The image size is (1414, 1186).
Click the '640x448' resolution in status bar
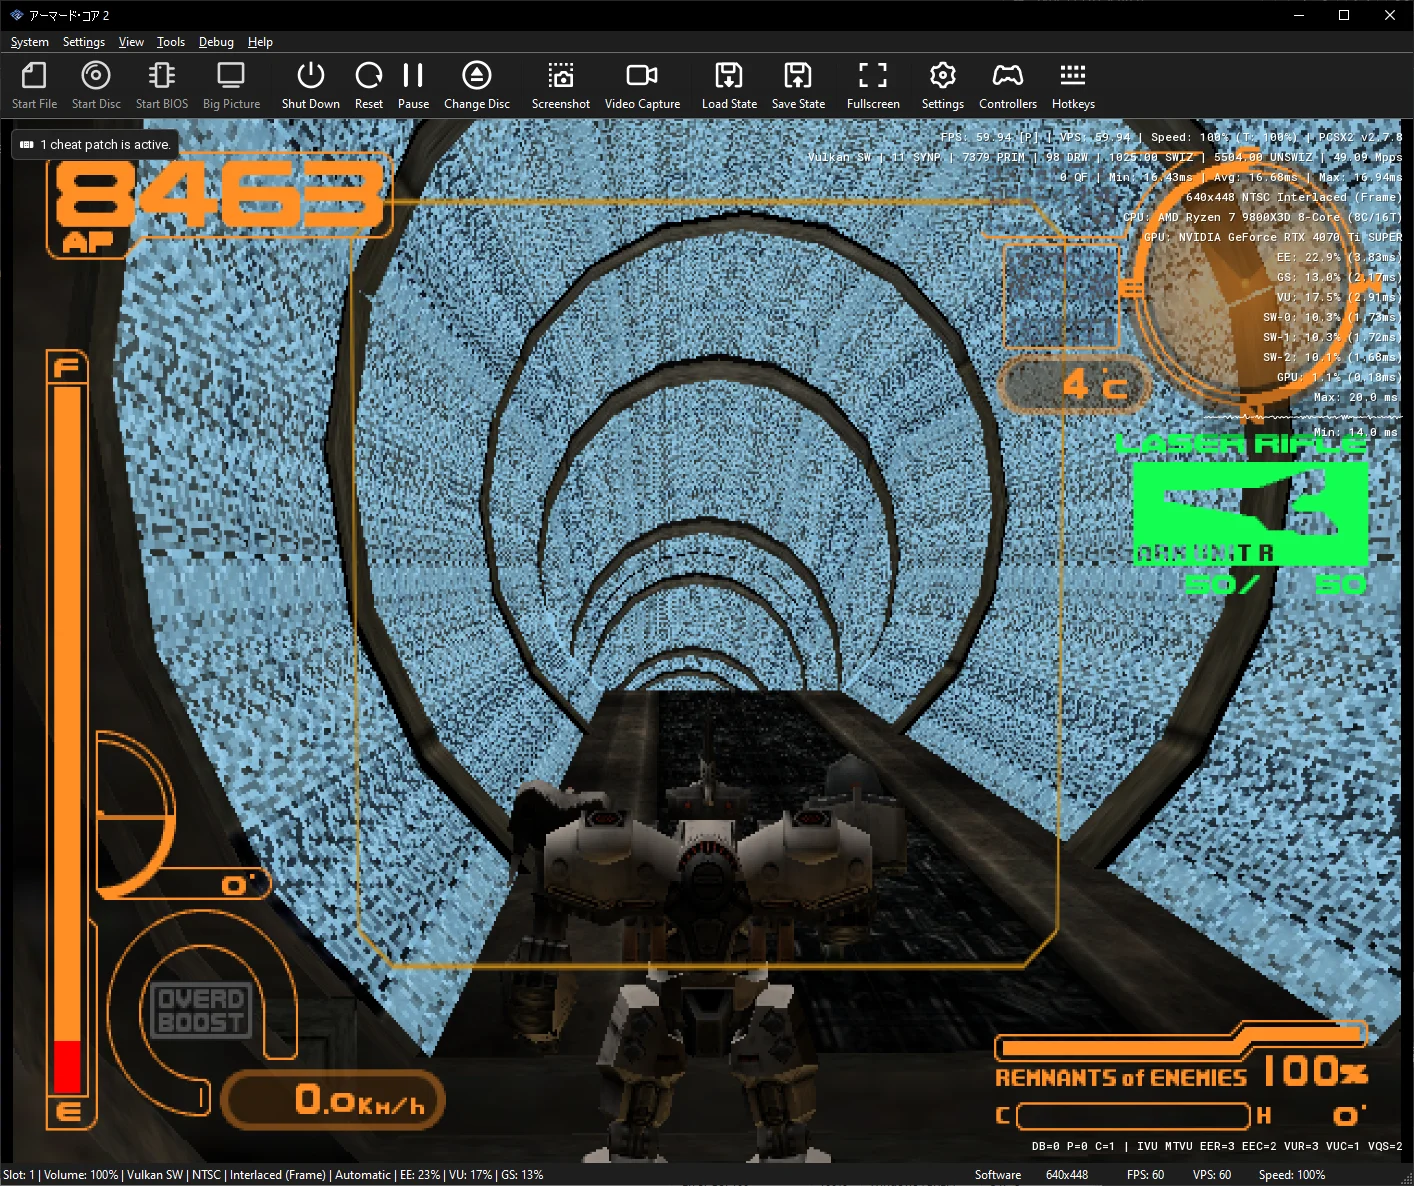(x=1067, y=1175)
